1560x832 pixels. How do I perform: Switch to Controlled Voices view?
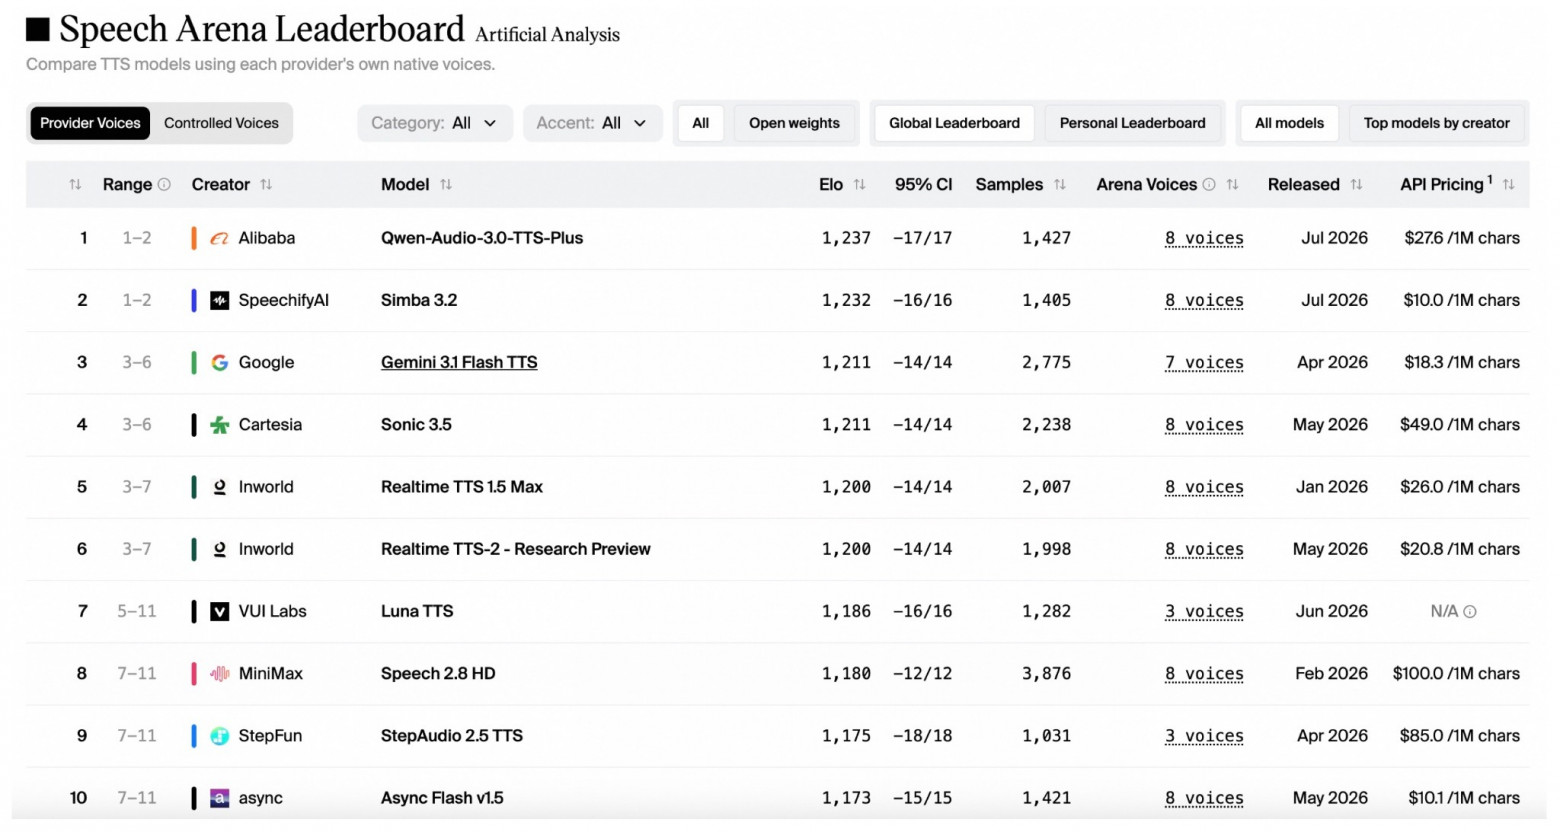point(221,123)
